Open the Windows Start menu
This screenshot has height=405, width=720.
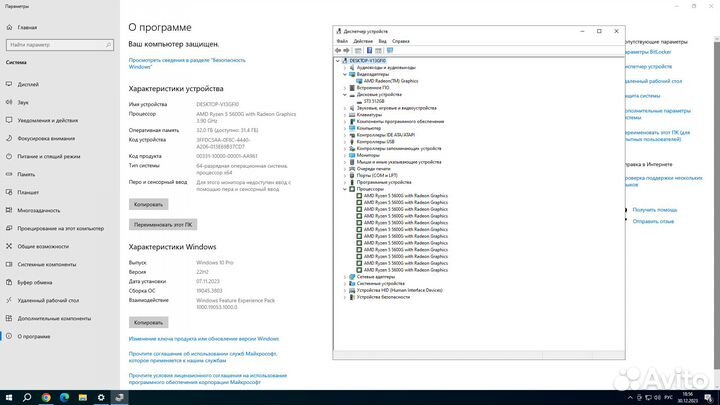[9, 398]
